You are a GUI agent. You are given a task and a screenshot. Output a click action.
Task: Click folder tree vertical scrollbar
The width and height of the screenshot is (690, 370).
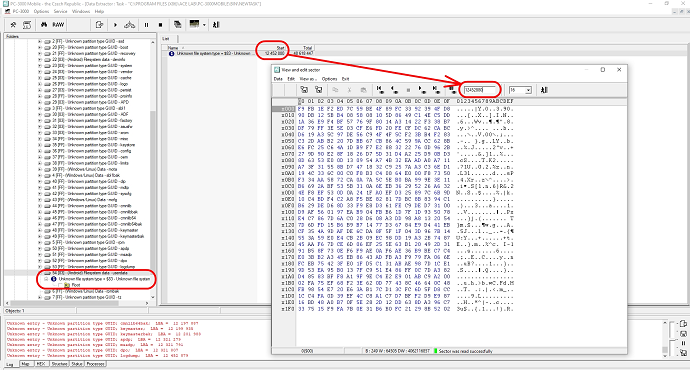[x=153, y=169]
